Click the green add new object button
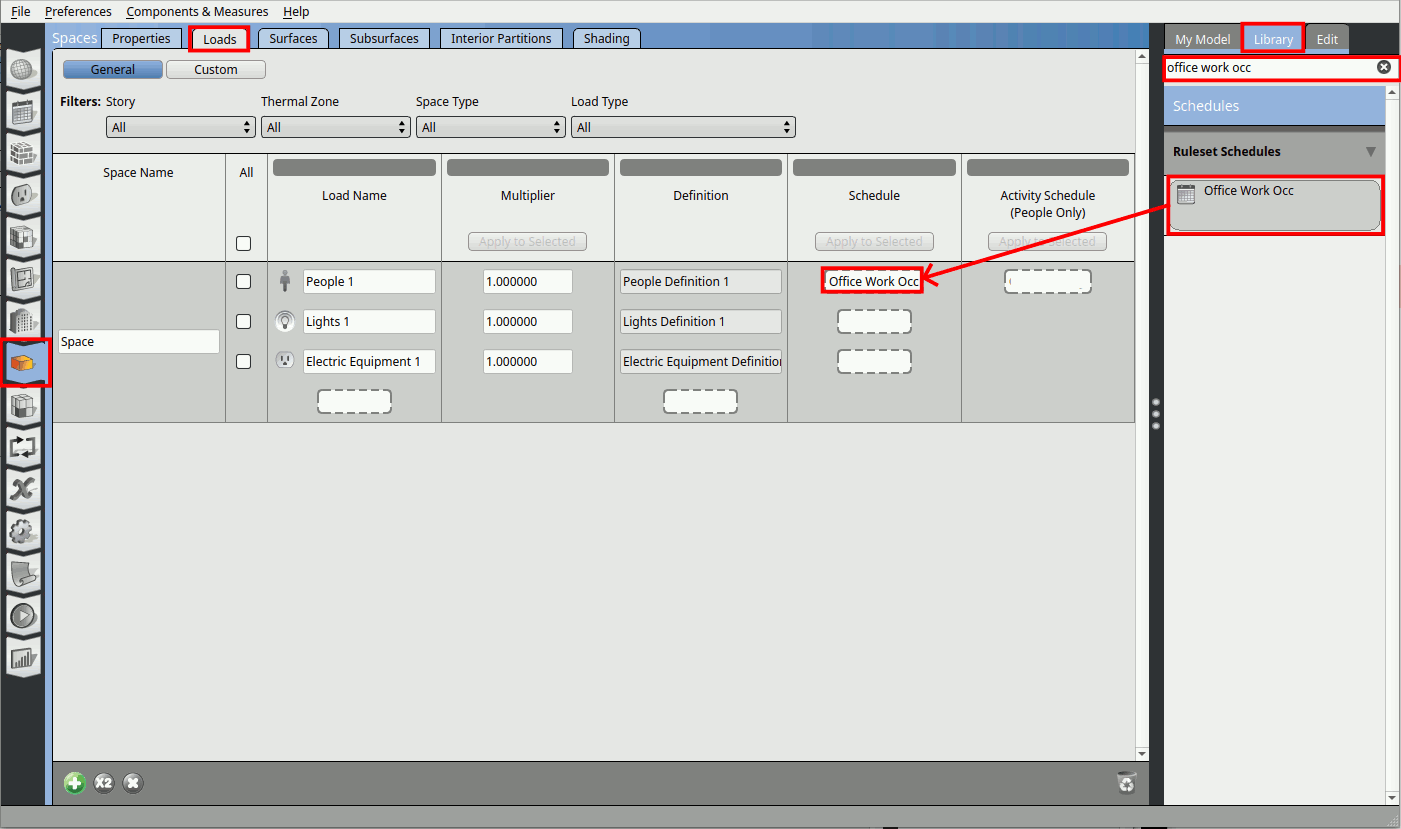The image size is (1401, 829). pyautogui.click(x=75, y=783)
